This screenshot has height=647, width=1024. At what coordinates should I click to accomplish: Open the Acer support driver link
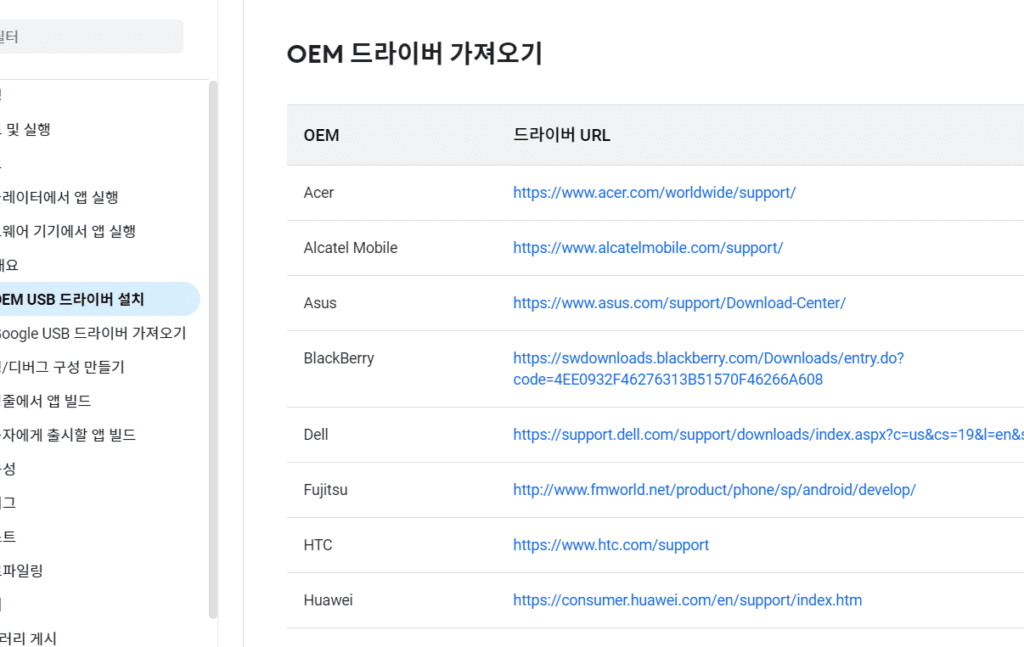tap(654, 193)
